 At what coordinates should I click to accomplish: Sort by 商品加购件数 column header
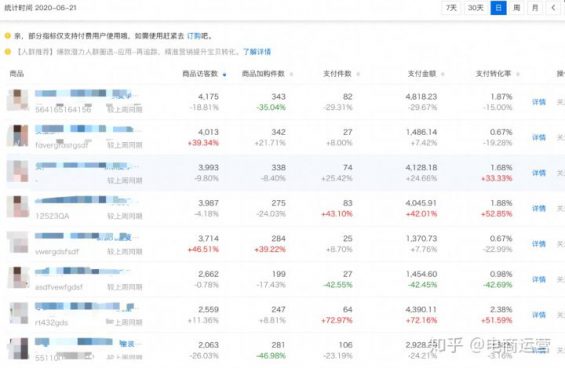click(x=267, y=74)
